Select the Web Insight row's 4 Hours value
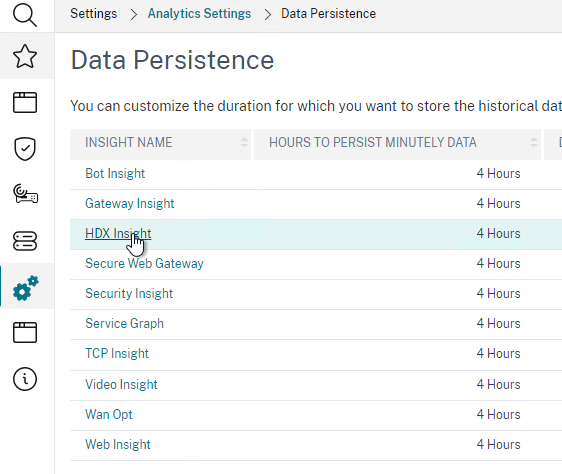This screenshot has width=562, height=474. point(498,445)
